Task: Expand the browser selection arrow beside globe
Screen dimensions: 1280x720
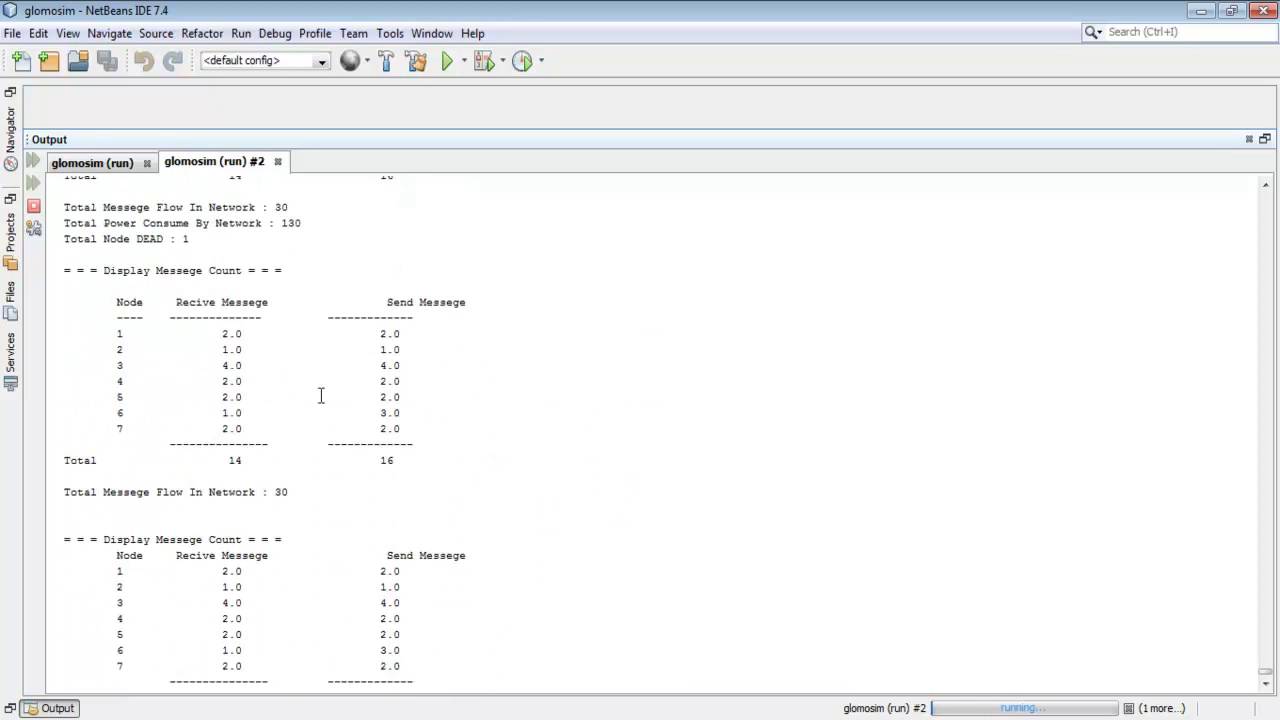Action: pyautogui.click(x=367, y=61)
